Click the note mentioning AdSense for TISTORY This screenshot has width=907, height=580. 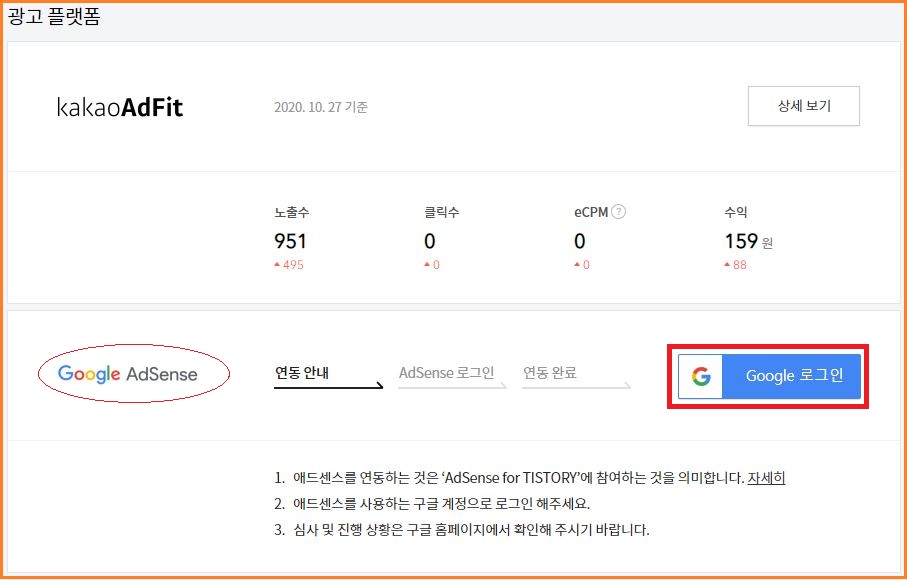tap(530, 478)
